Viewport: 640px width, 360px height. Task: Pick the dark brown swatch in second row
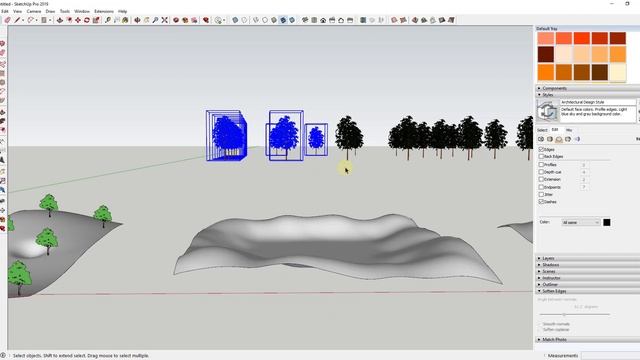point(546,54)
